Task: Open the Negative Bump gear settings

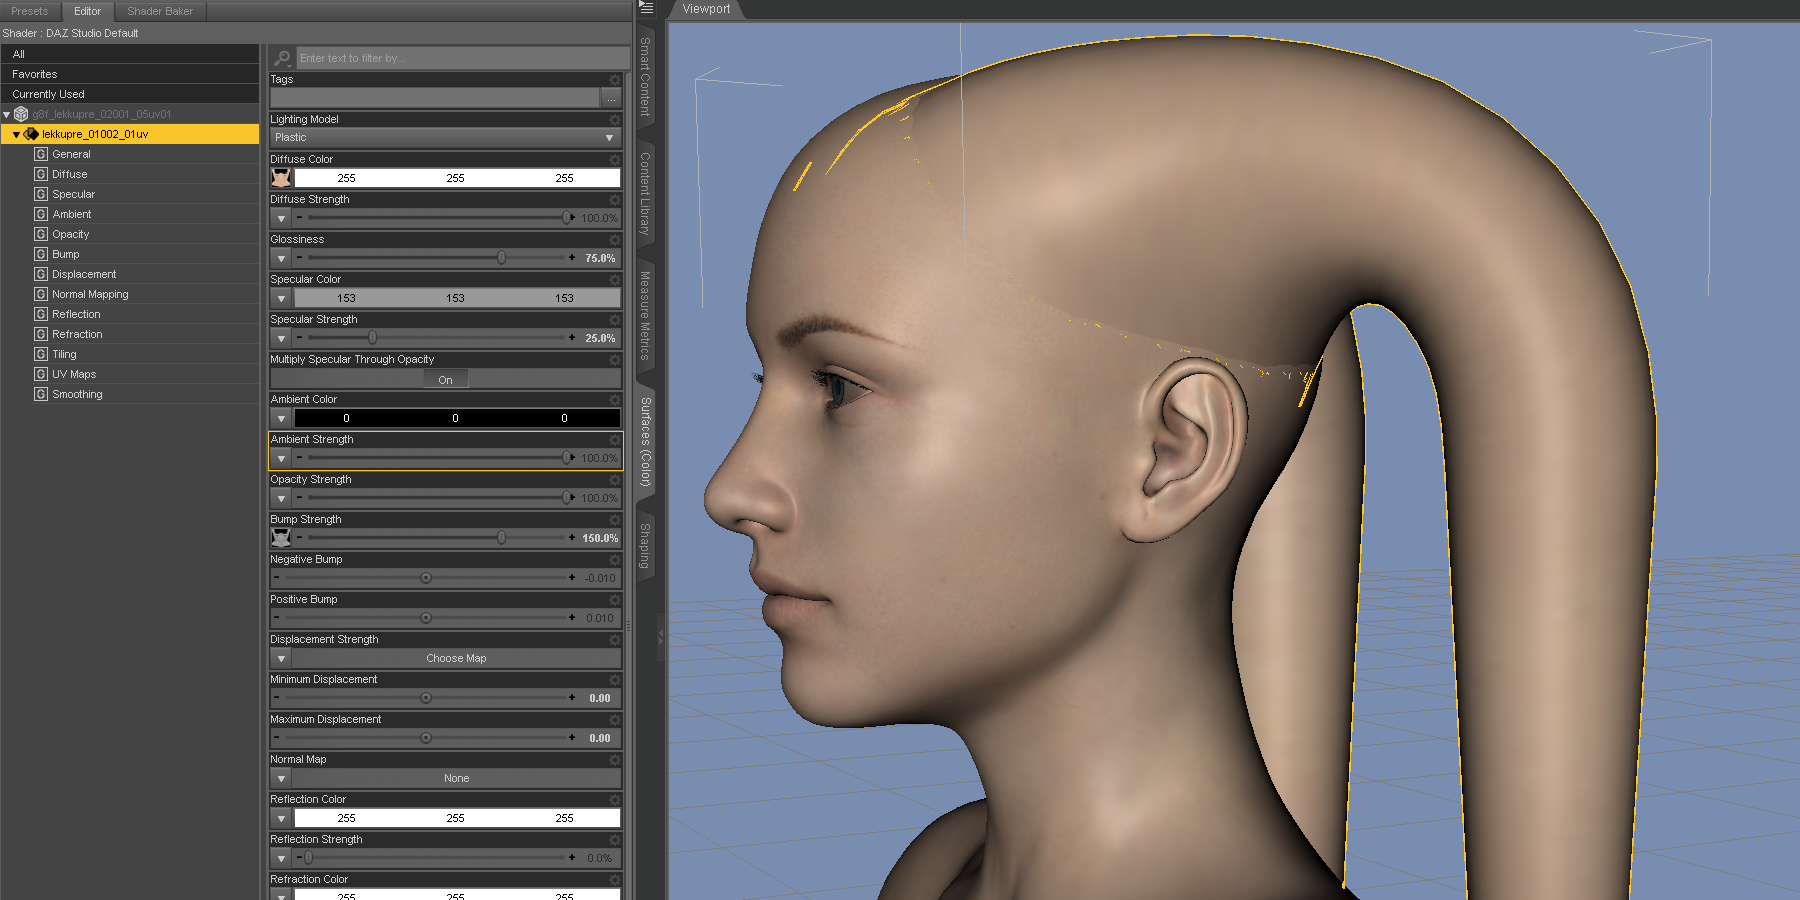Action: (615, 560)
